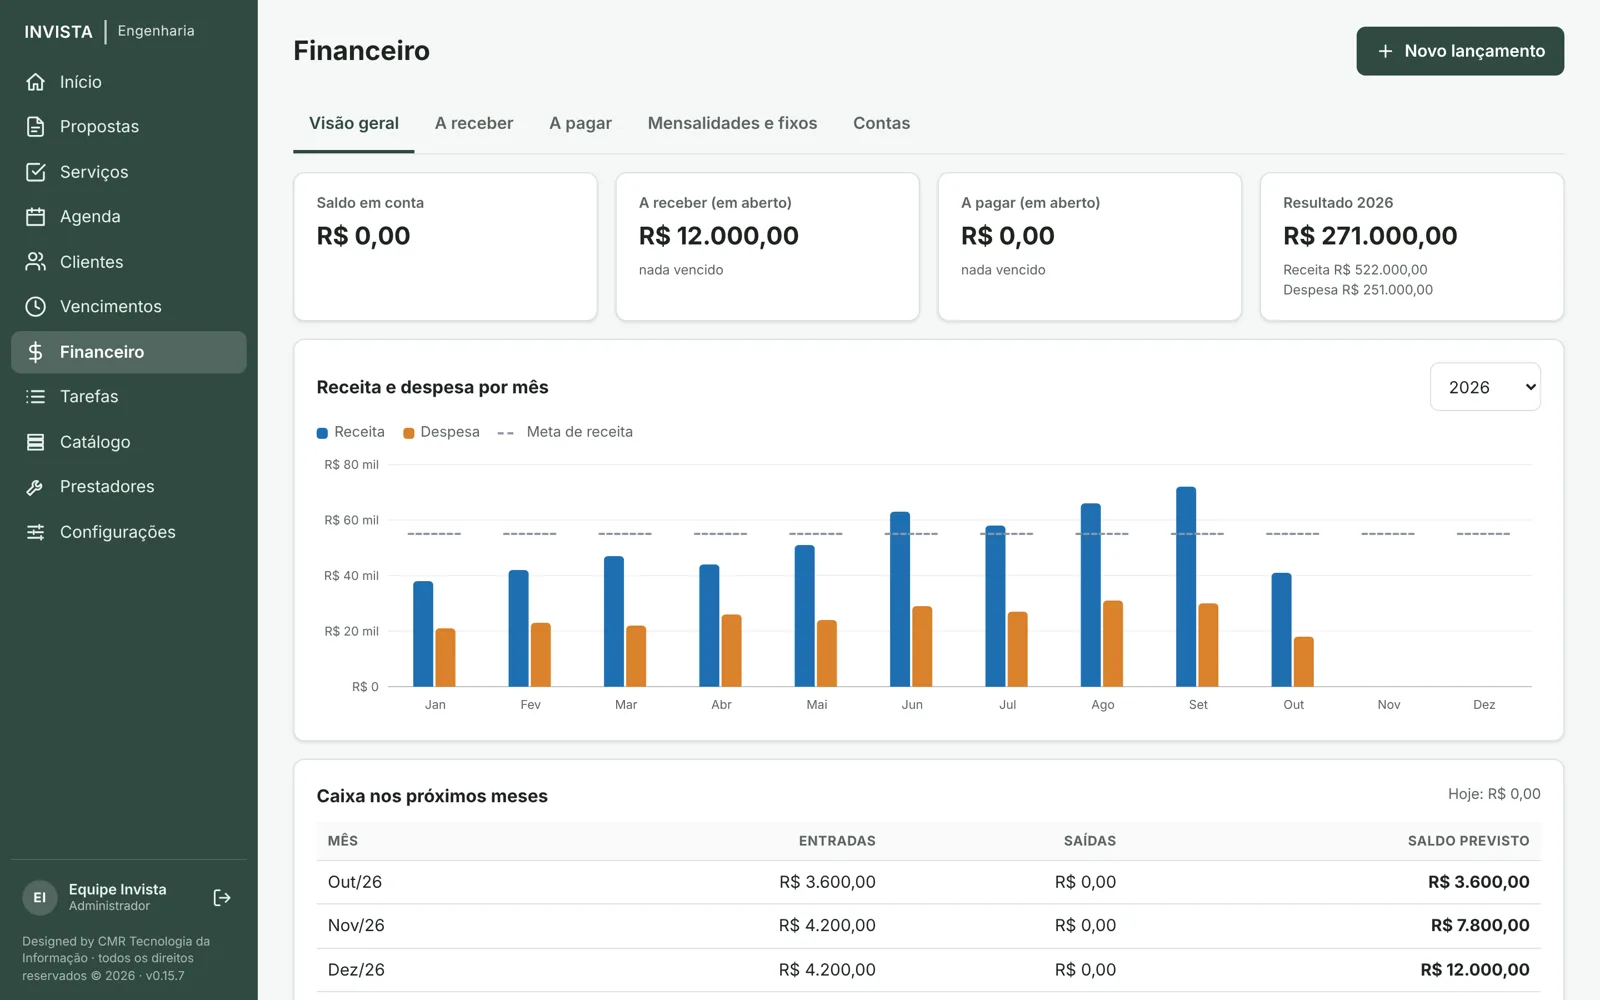The height and width of the screenshot is (1000, 1600).
Task: Click the Início home icon
Action: (x=36, y=82)
